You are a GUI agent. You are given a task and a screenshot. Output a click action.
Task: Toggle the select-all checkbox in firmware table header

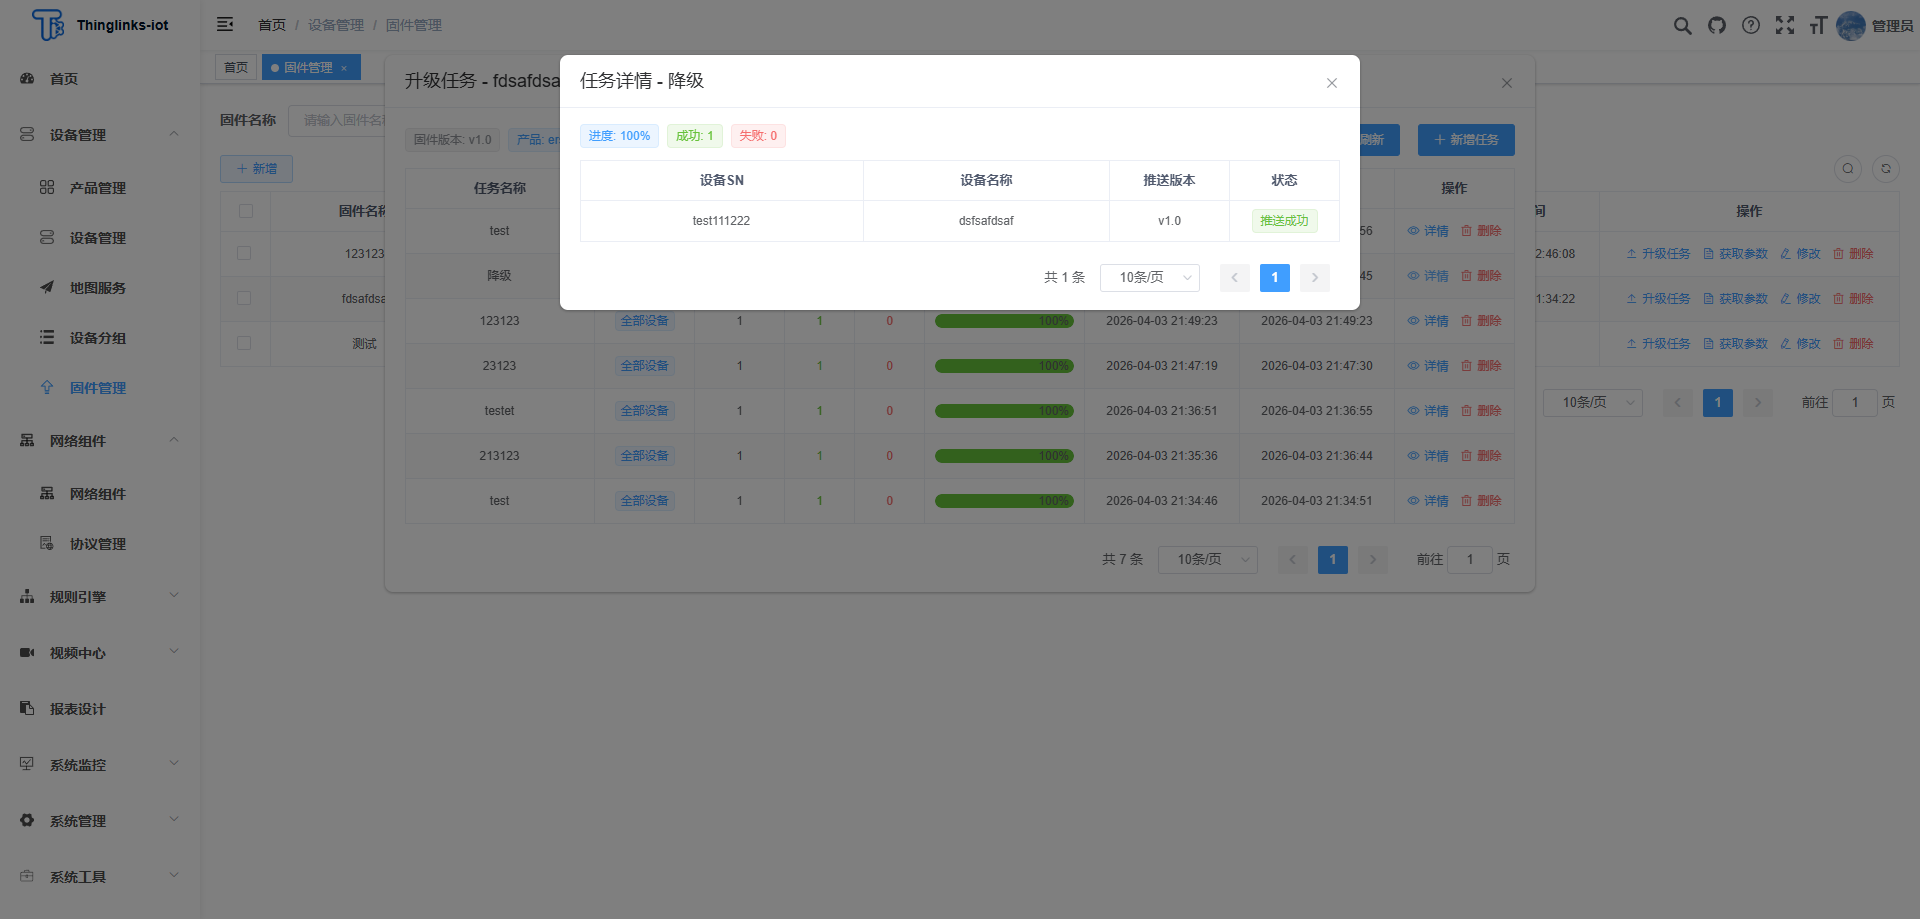point(245,211)
